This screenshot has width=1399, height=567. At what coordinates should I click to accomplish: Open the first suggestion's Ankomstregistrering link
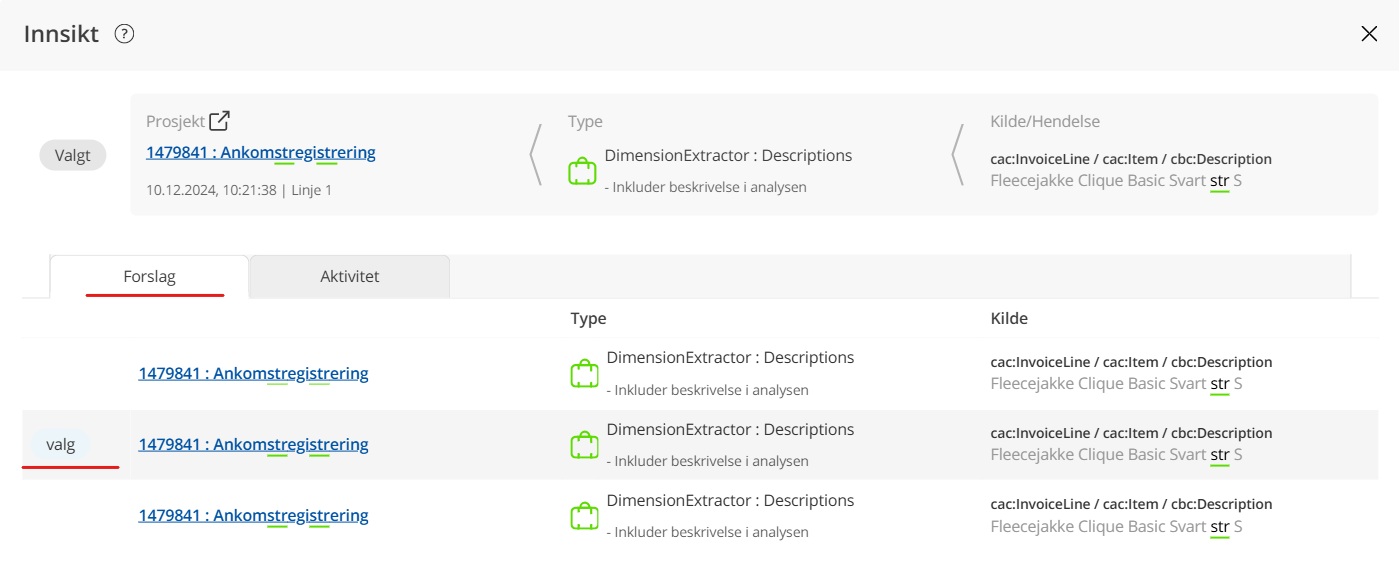(253, 374)
